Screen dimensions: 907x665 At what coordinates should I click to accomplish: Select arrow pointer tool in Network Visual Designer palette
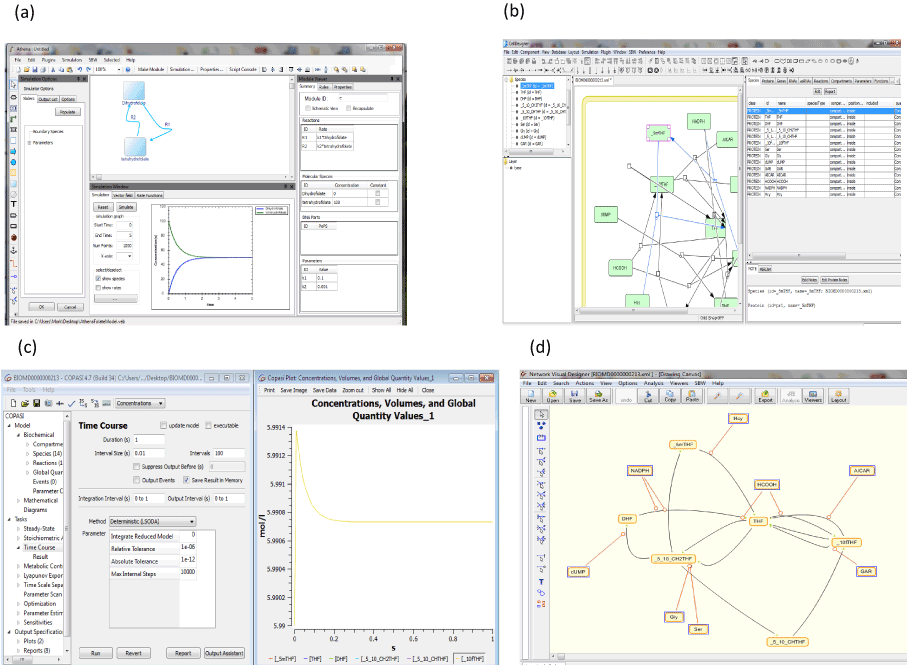click(541, 415)
